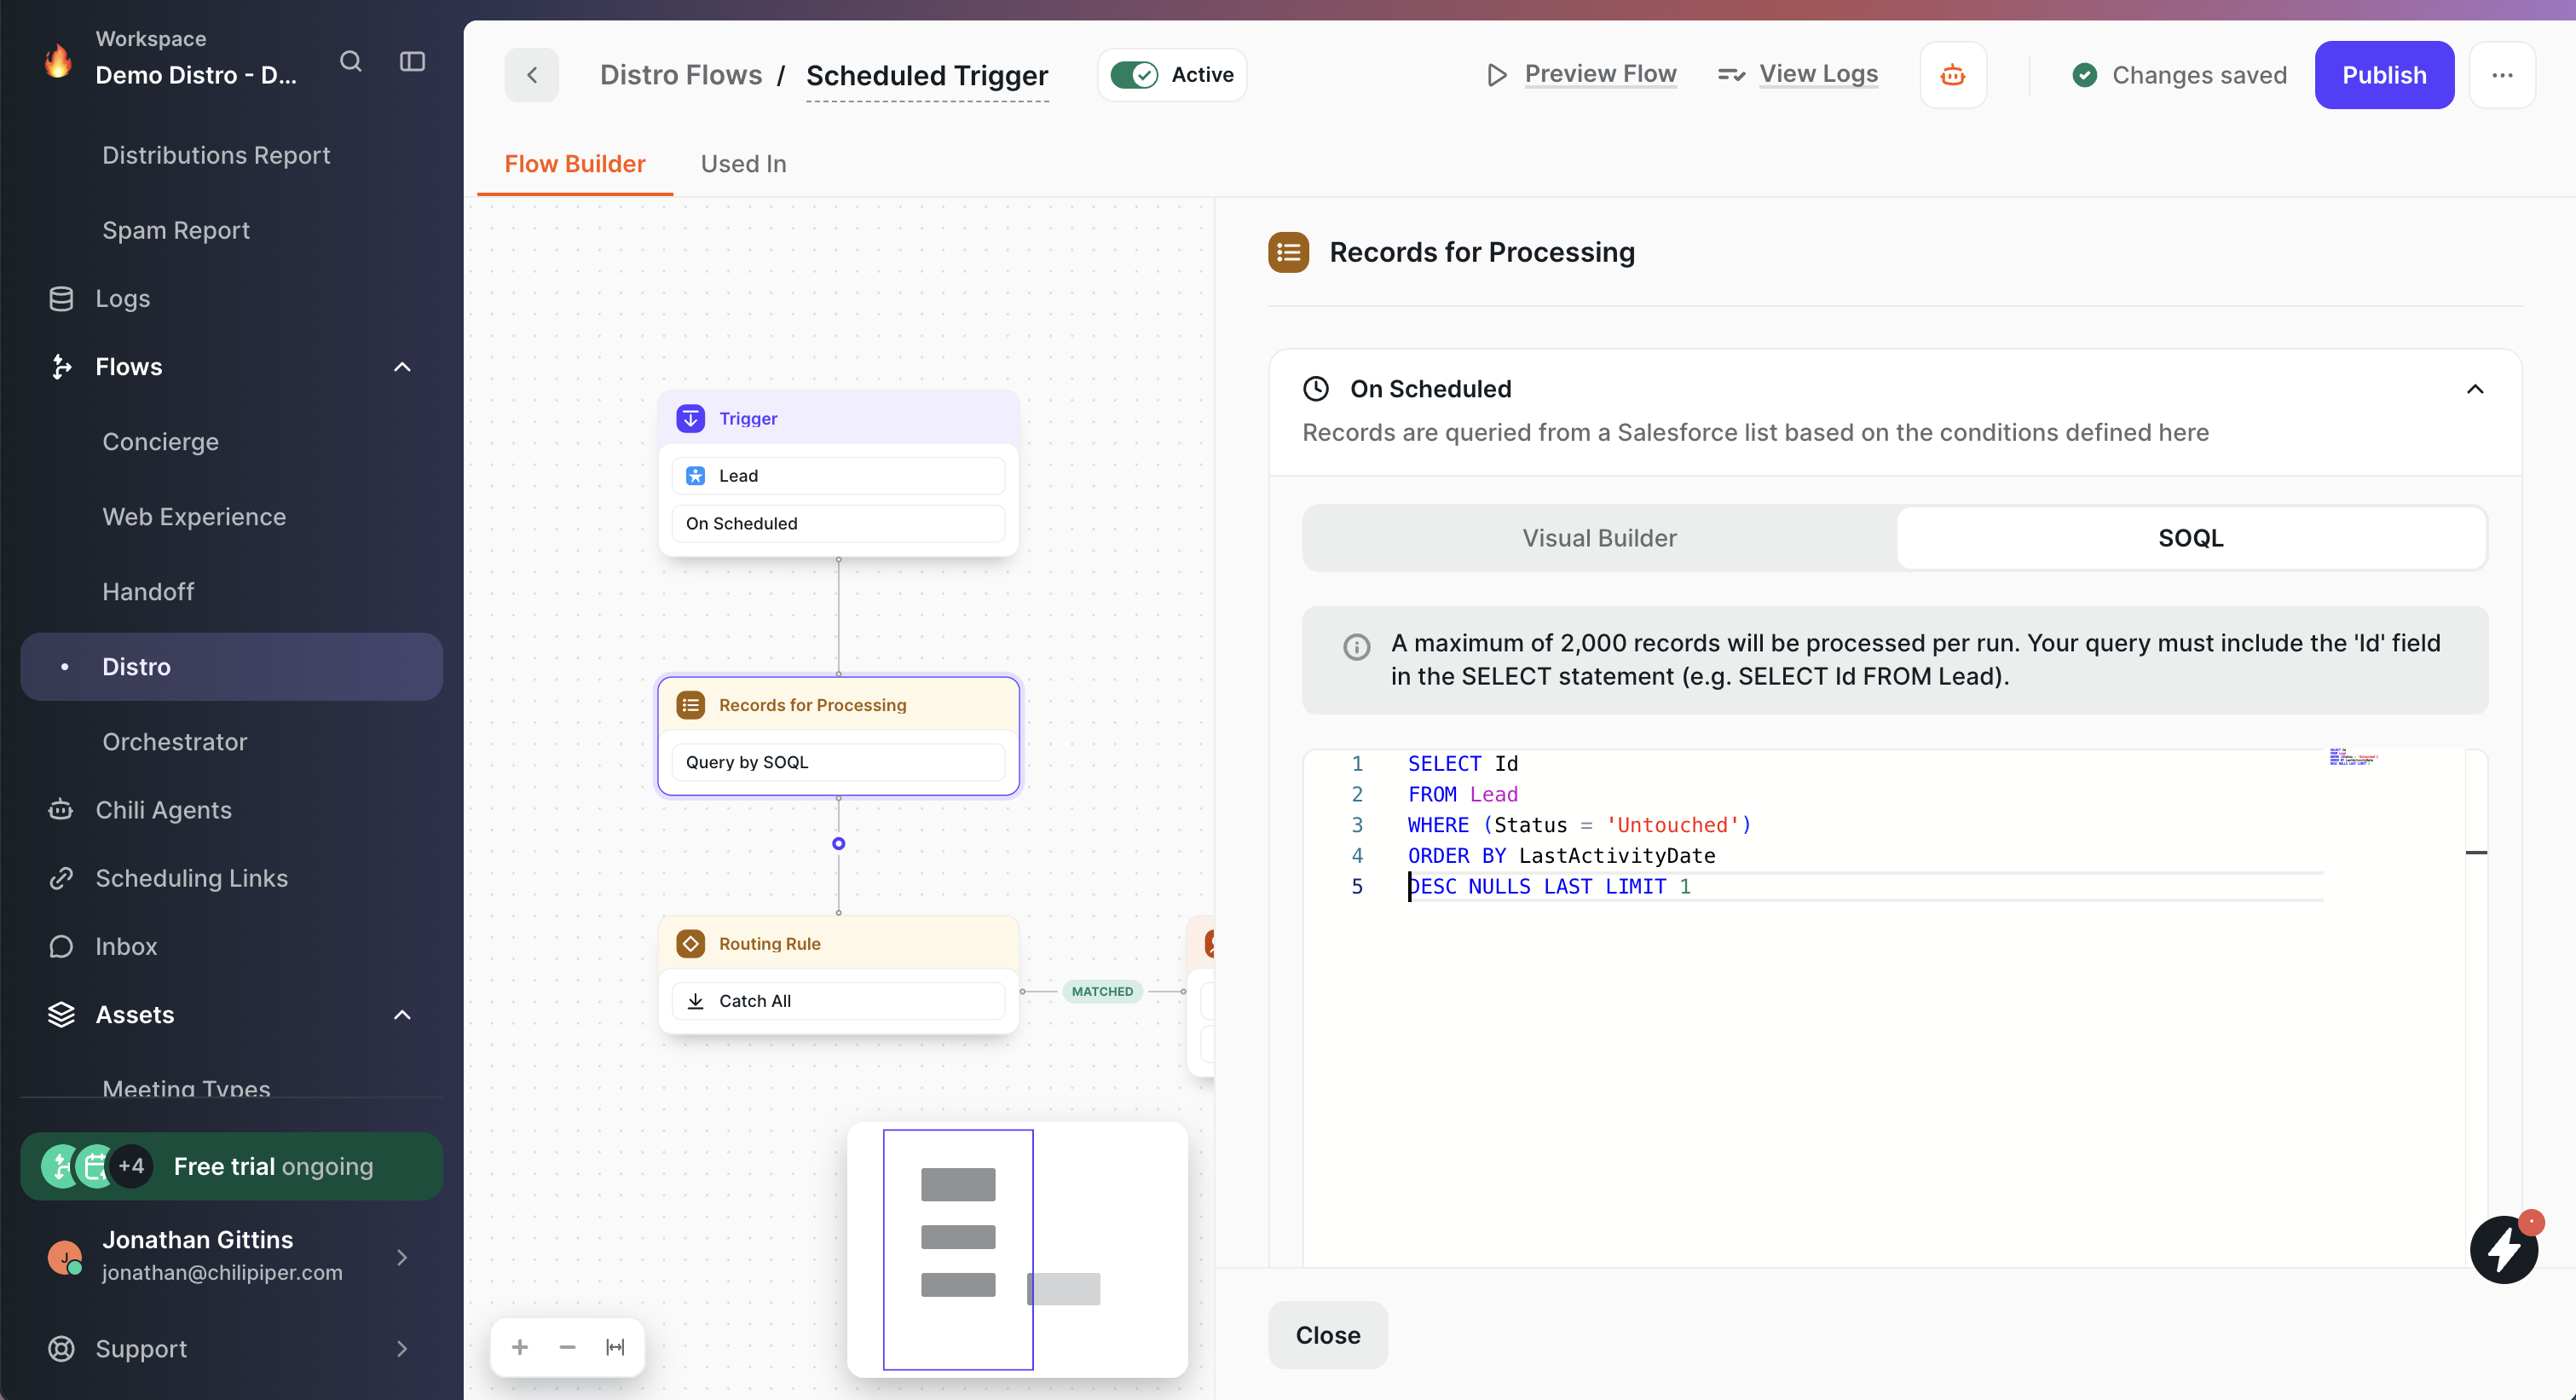Click the flow minimap thumbnail

(x=1017, y=1250)
